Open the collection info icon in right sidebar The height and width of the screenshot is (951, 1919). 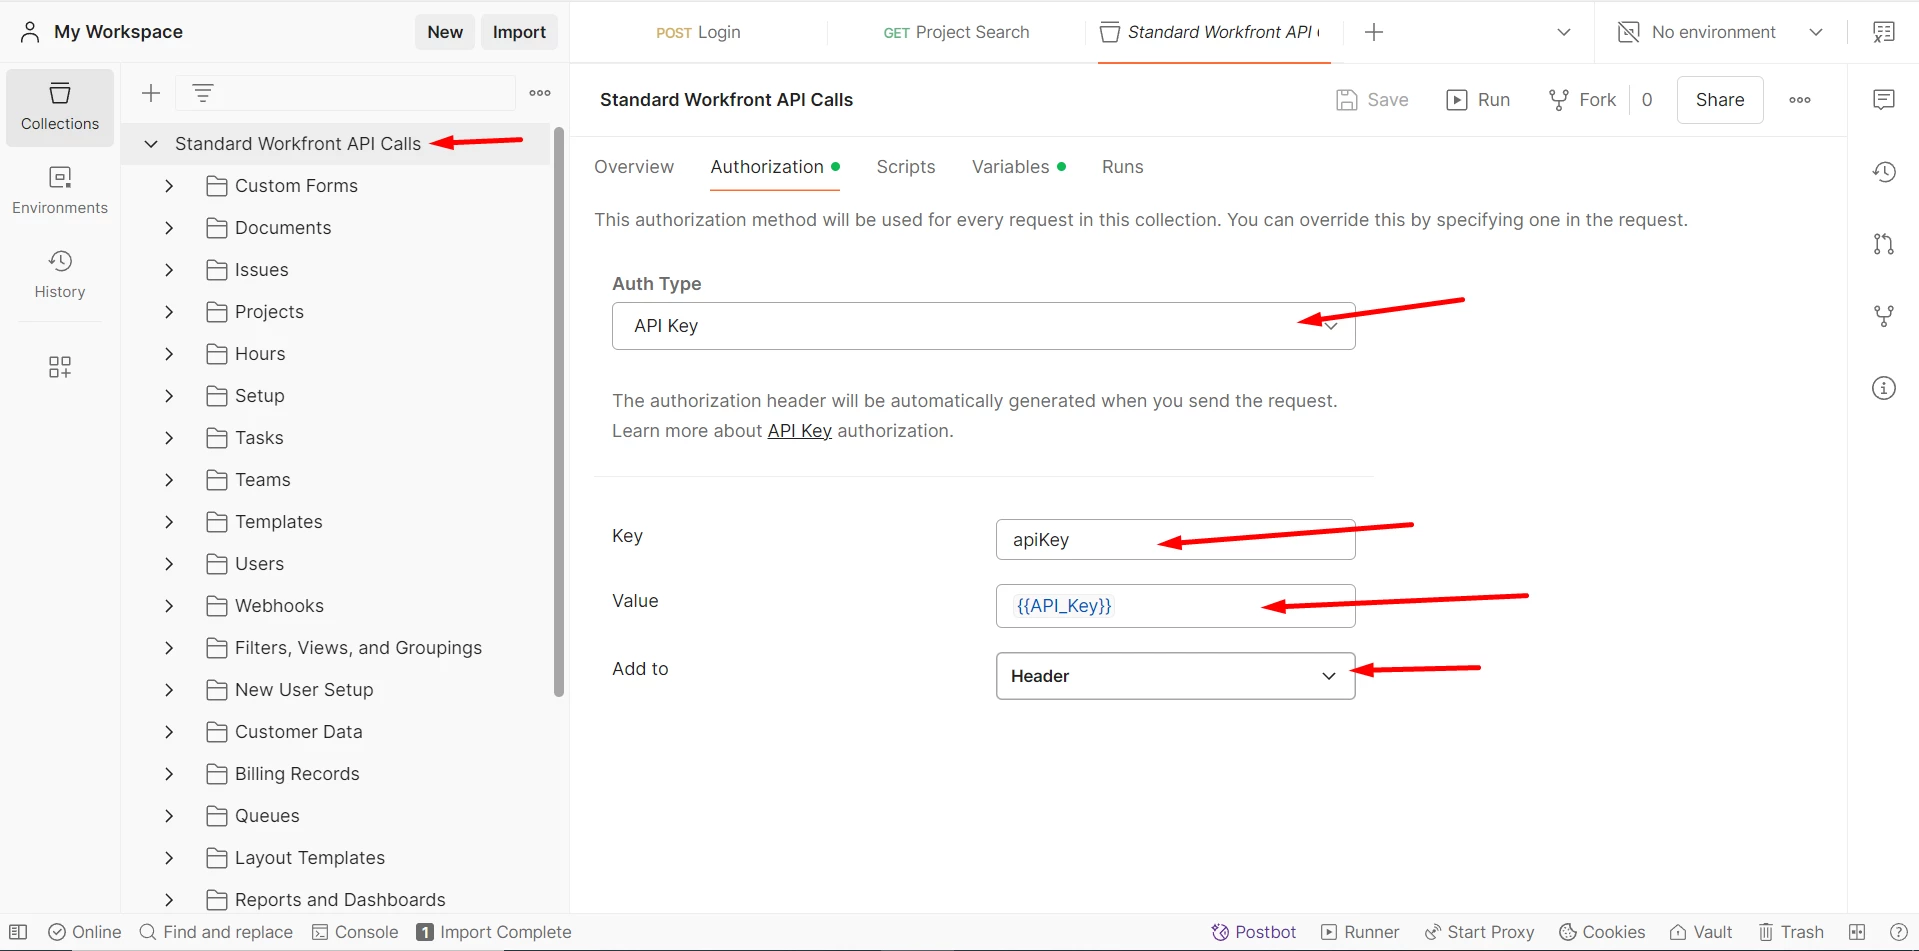coord(1884,388)
